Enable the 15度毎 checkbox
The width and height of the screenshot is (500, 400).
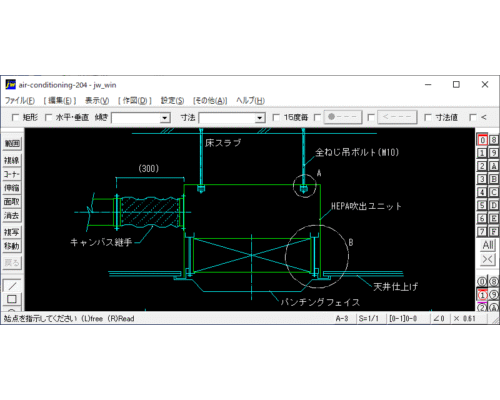point(276,117)
